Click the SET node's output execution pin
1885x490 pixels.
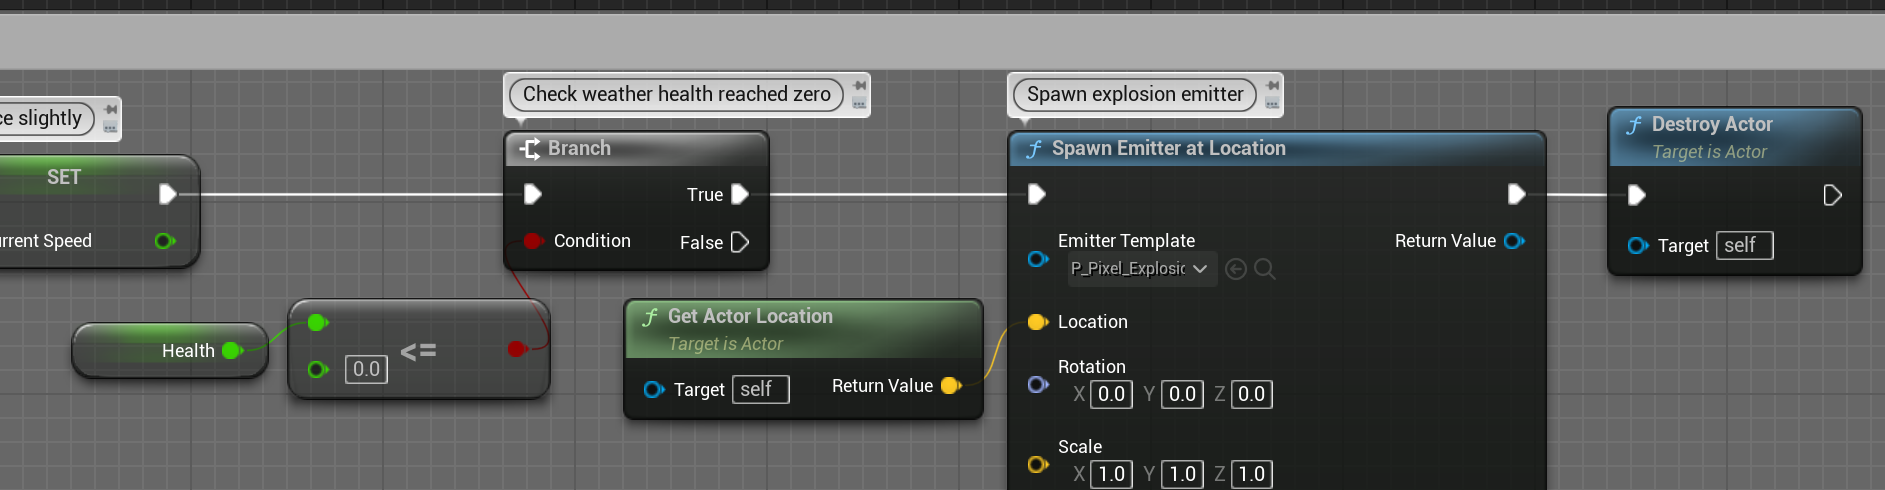tap(168, 194)
